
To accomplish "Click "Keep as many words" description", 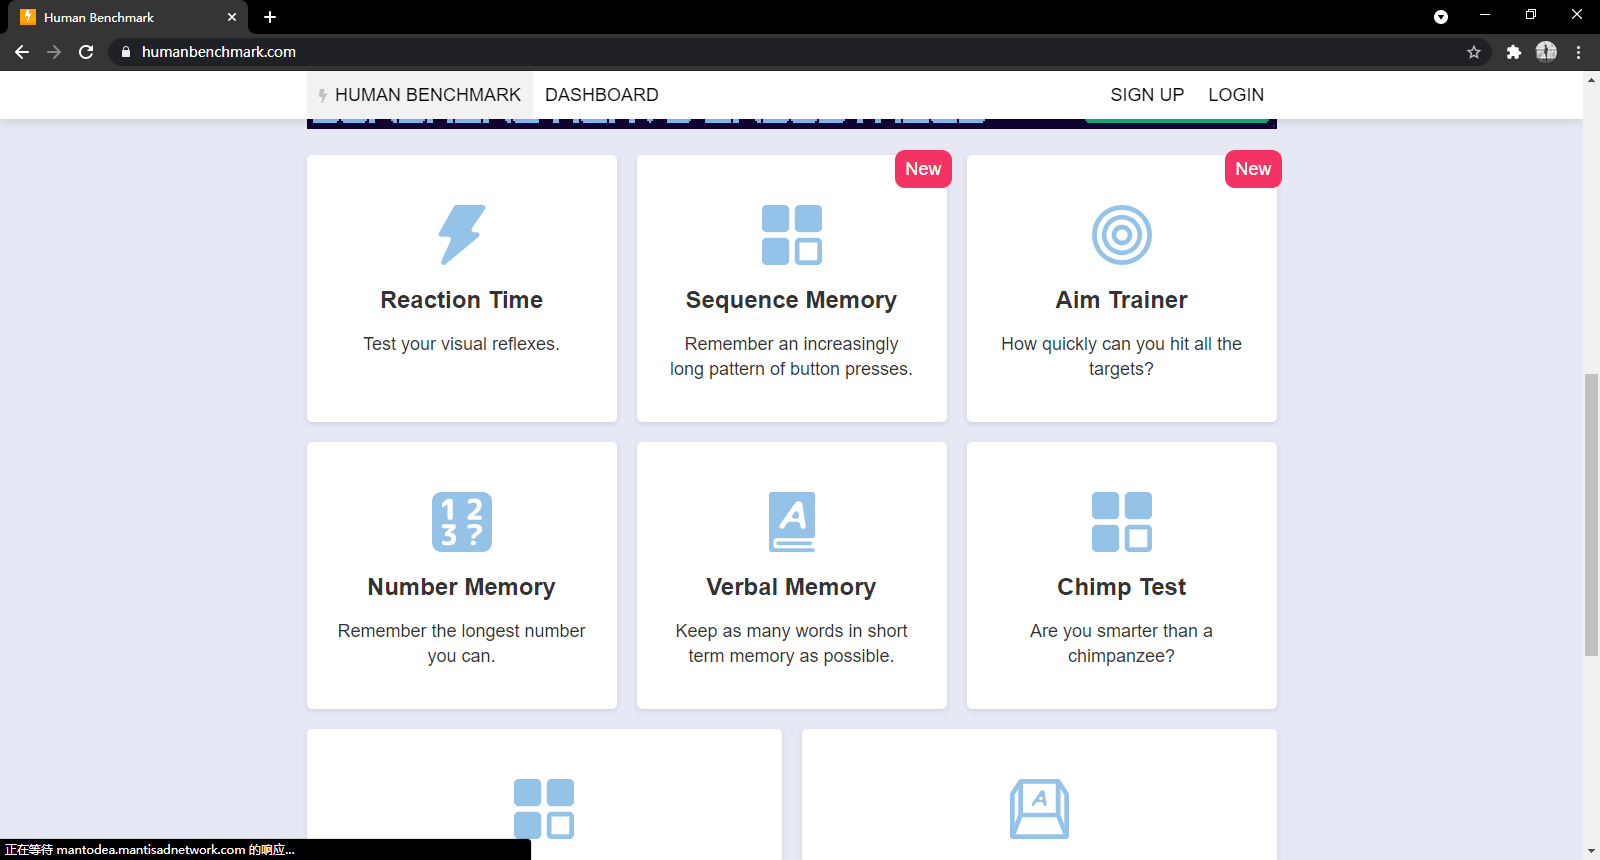I will click(x=792, y=643).
